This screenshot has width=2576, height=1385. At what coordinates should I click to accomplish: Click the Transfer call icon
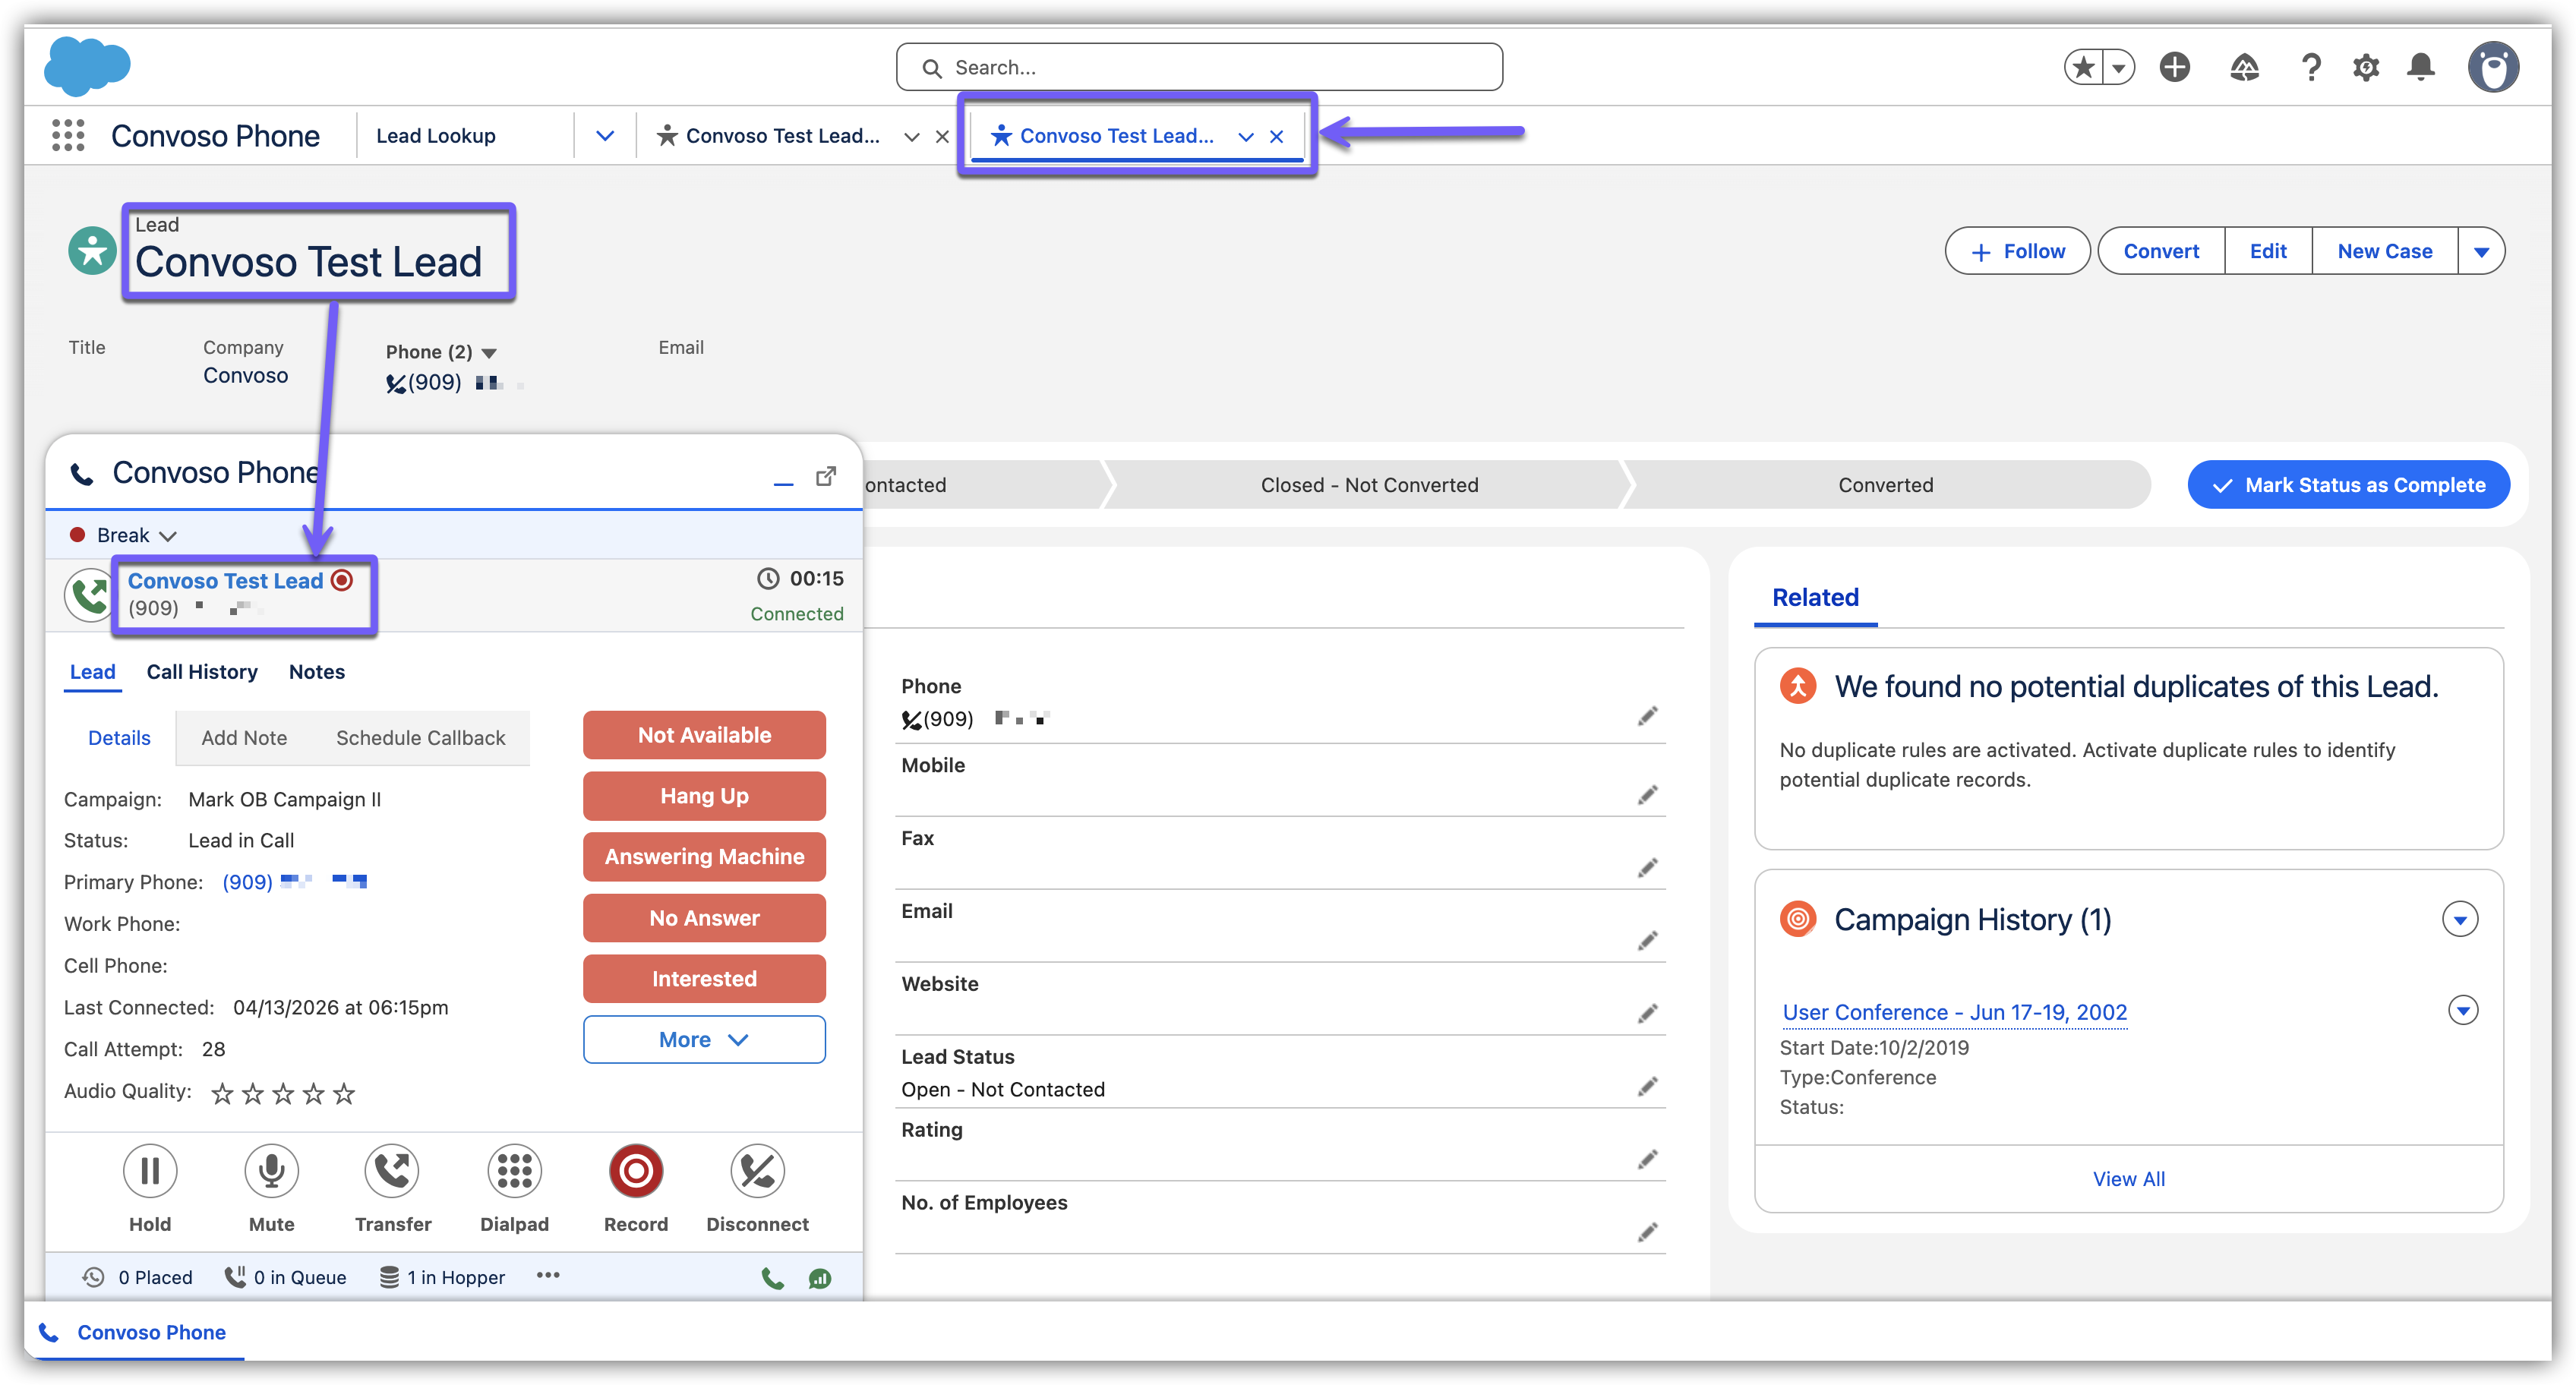(x=392, y=1171)
